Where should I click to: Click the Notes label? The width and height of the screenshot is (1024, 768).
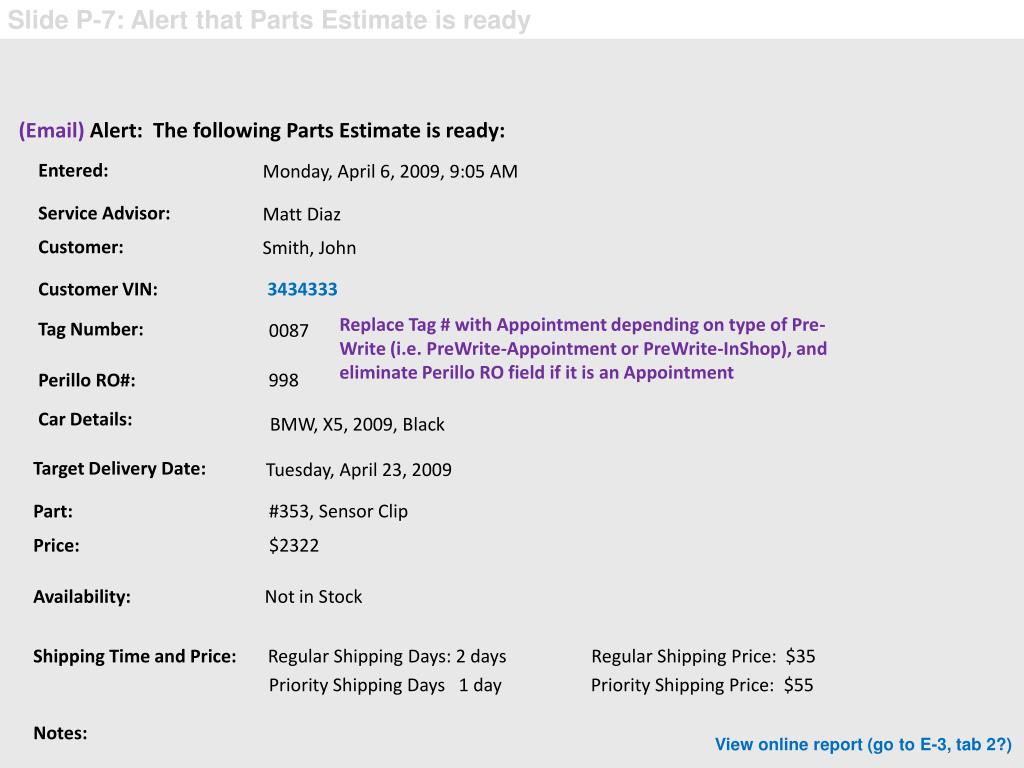tap(60, 733)
